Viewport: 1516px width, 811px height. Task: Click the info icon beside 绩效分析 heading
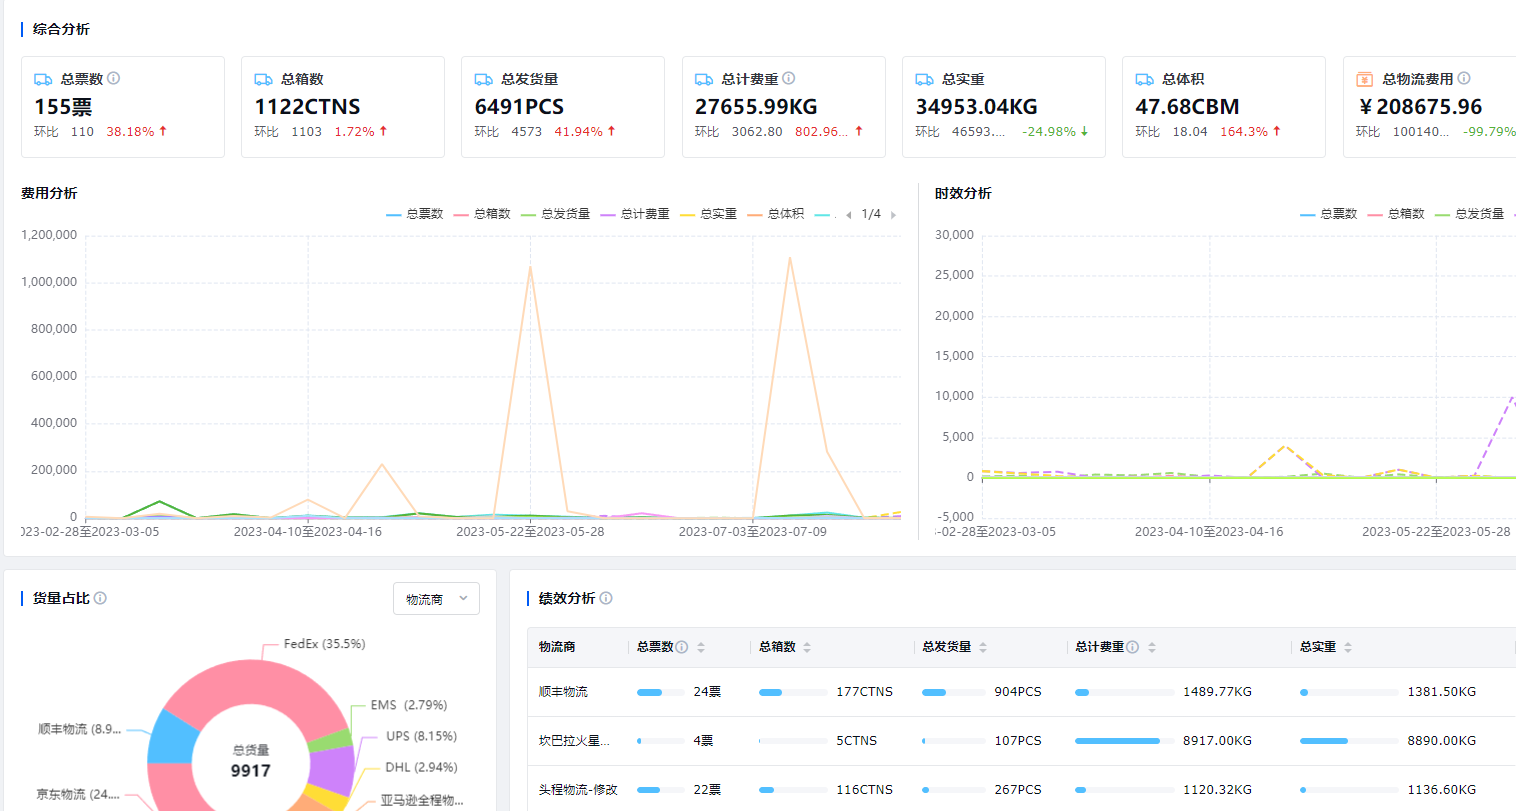[x=606, y=598]
